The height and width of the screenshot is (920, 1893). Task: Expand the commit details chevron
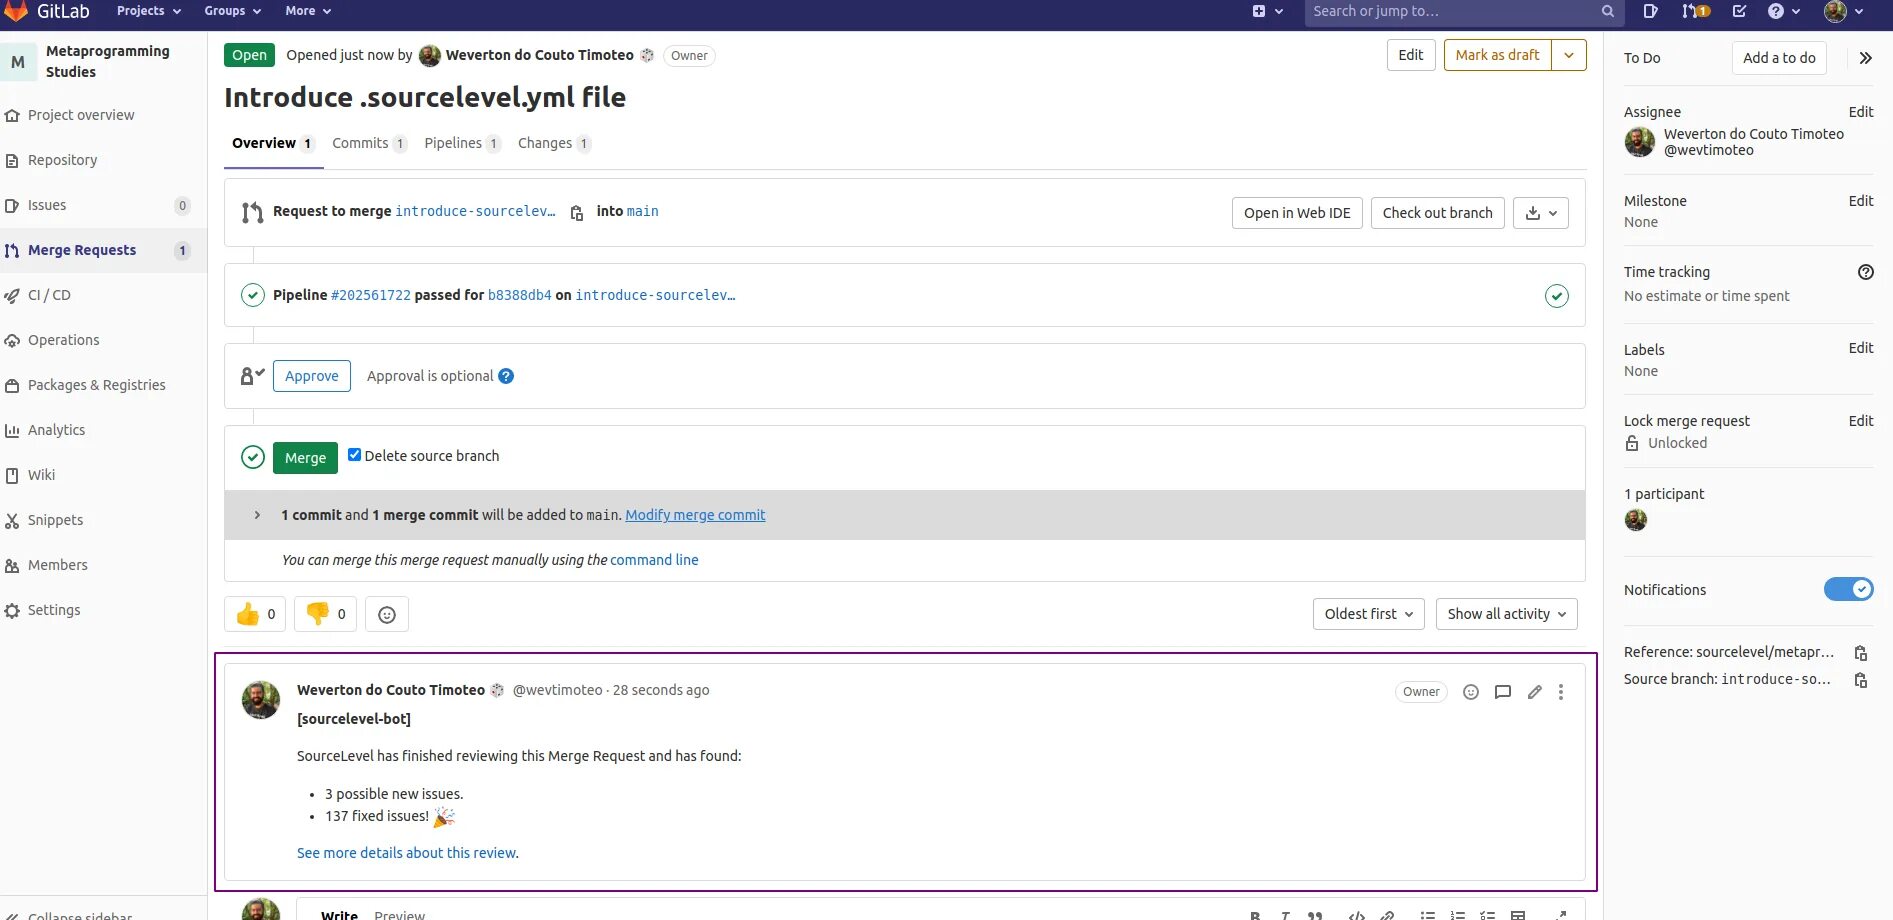point(257,515)
